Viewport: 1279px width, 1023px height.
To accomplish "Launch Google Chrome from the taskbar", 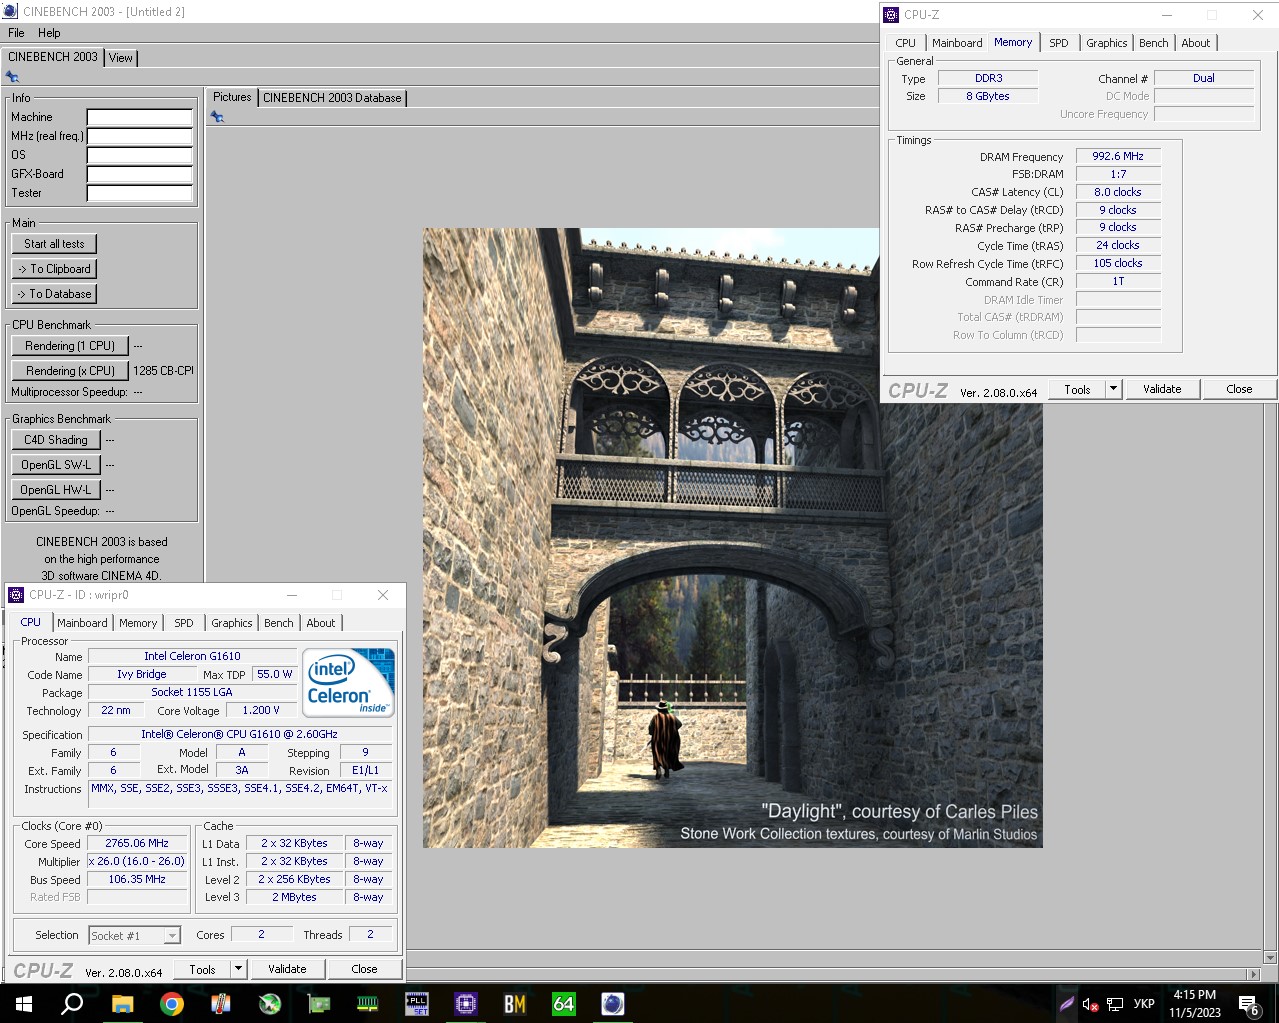I will [172, 1003].
